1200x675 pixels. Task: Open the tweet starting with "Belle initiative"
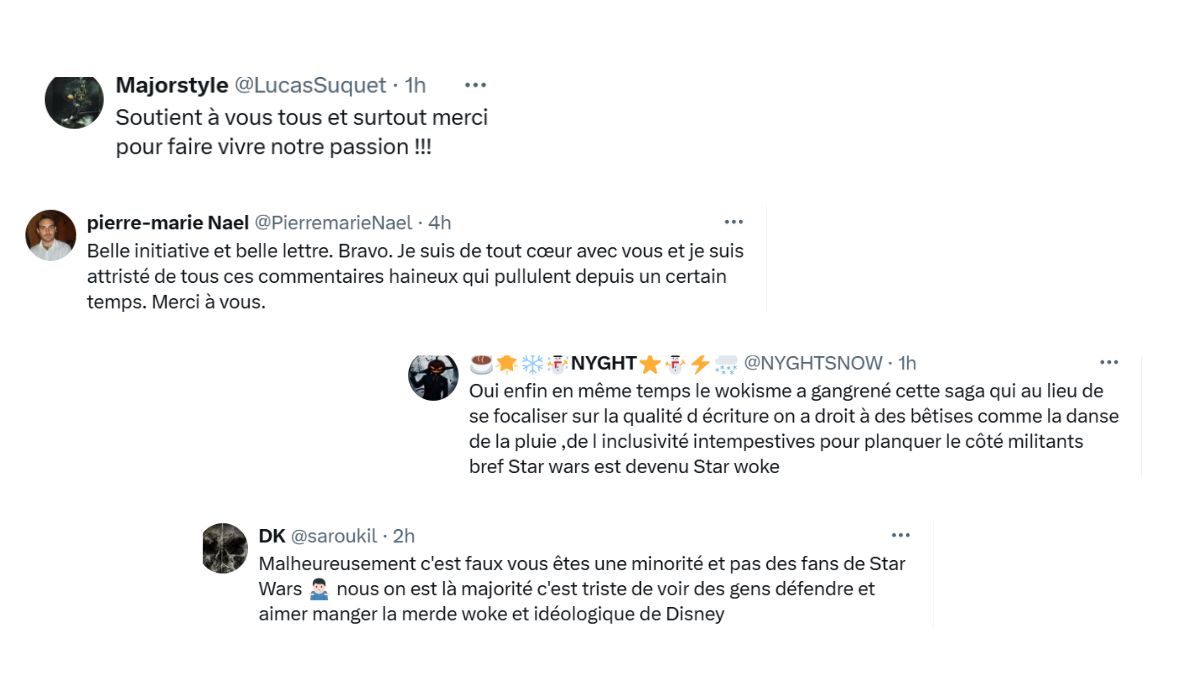415,276
